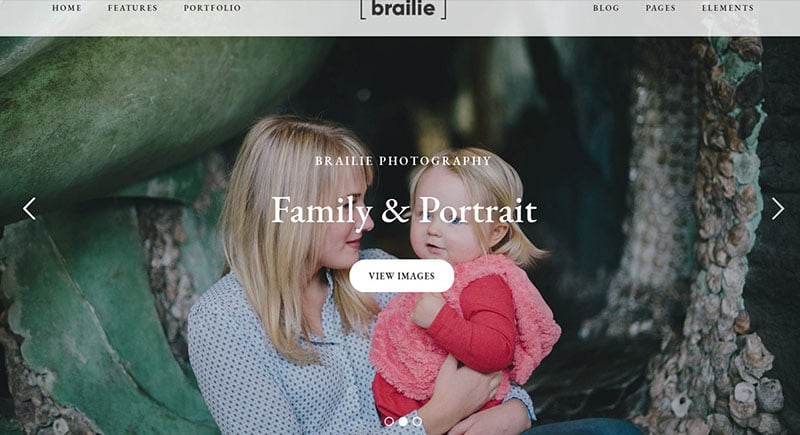The width and height of the screenshot is (800, 435).
Task: Open the Home menu item
Action: (x=67, y=8)
